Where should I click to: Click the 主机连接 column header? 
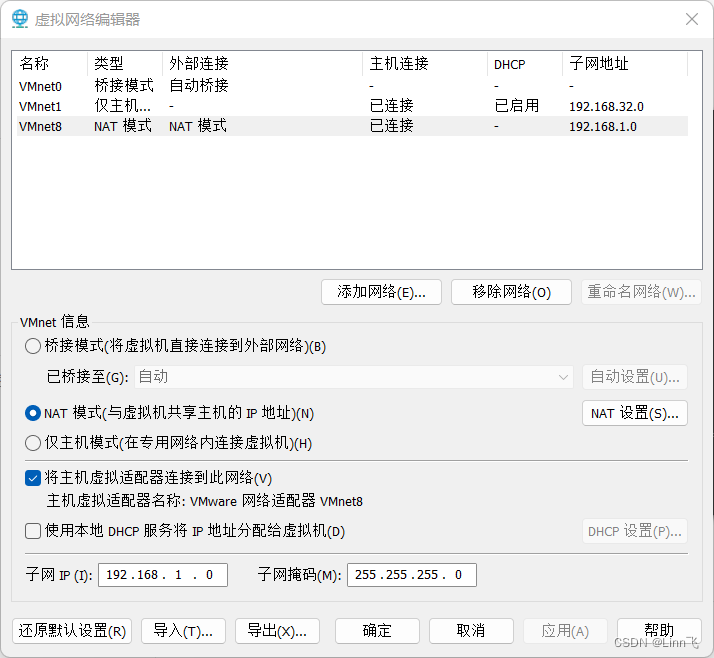point(425,64)
